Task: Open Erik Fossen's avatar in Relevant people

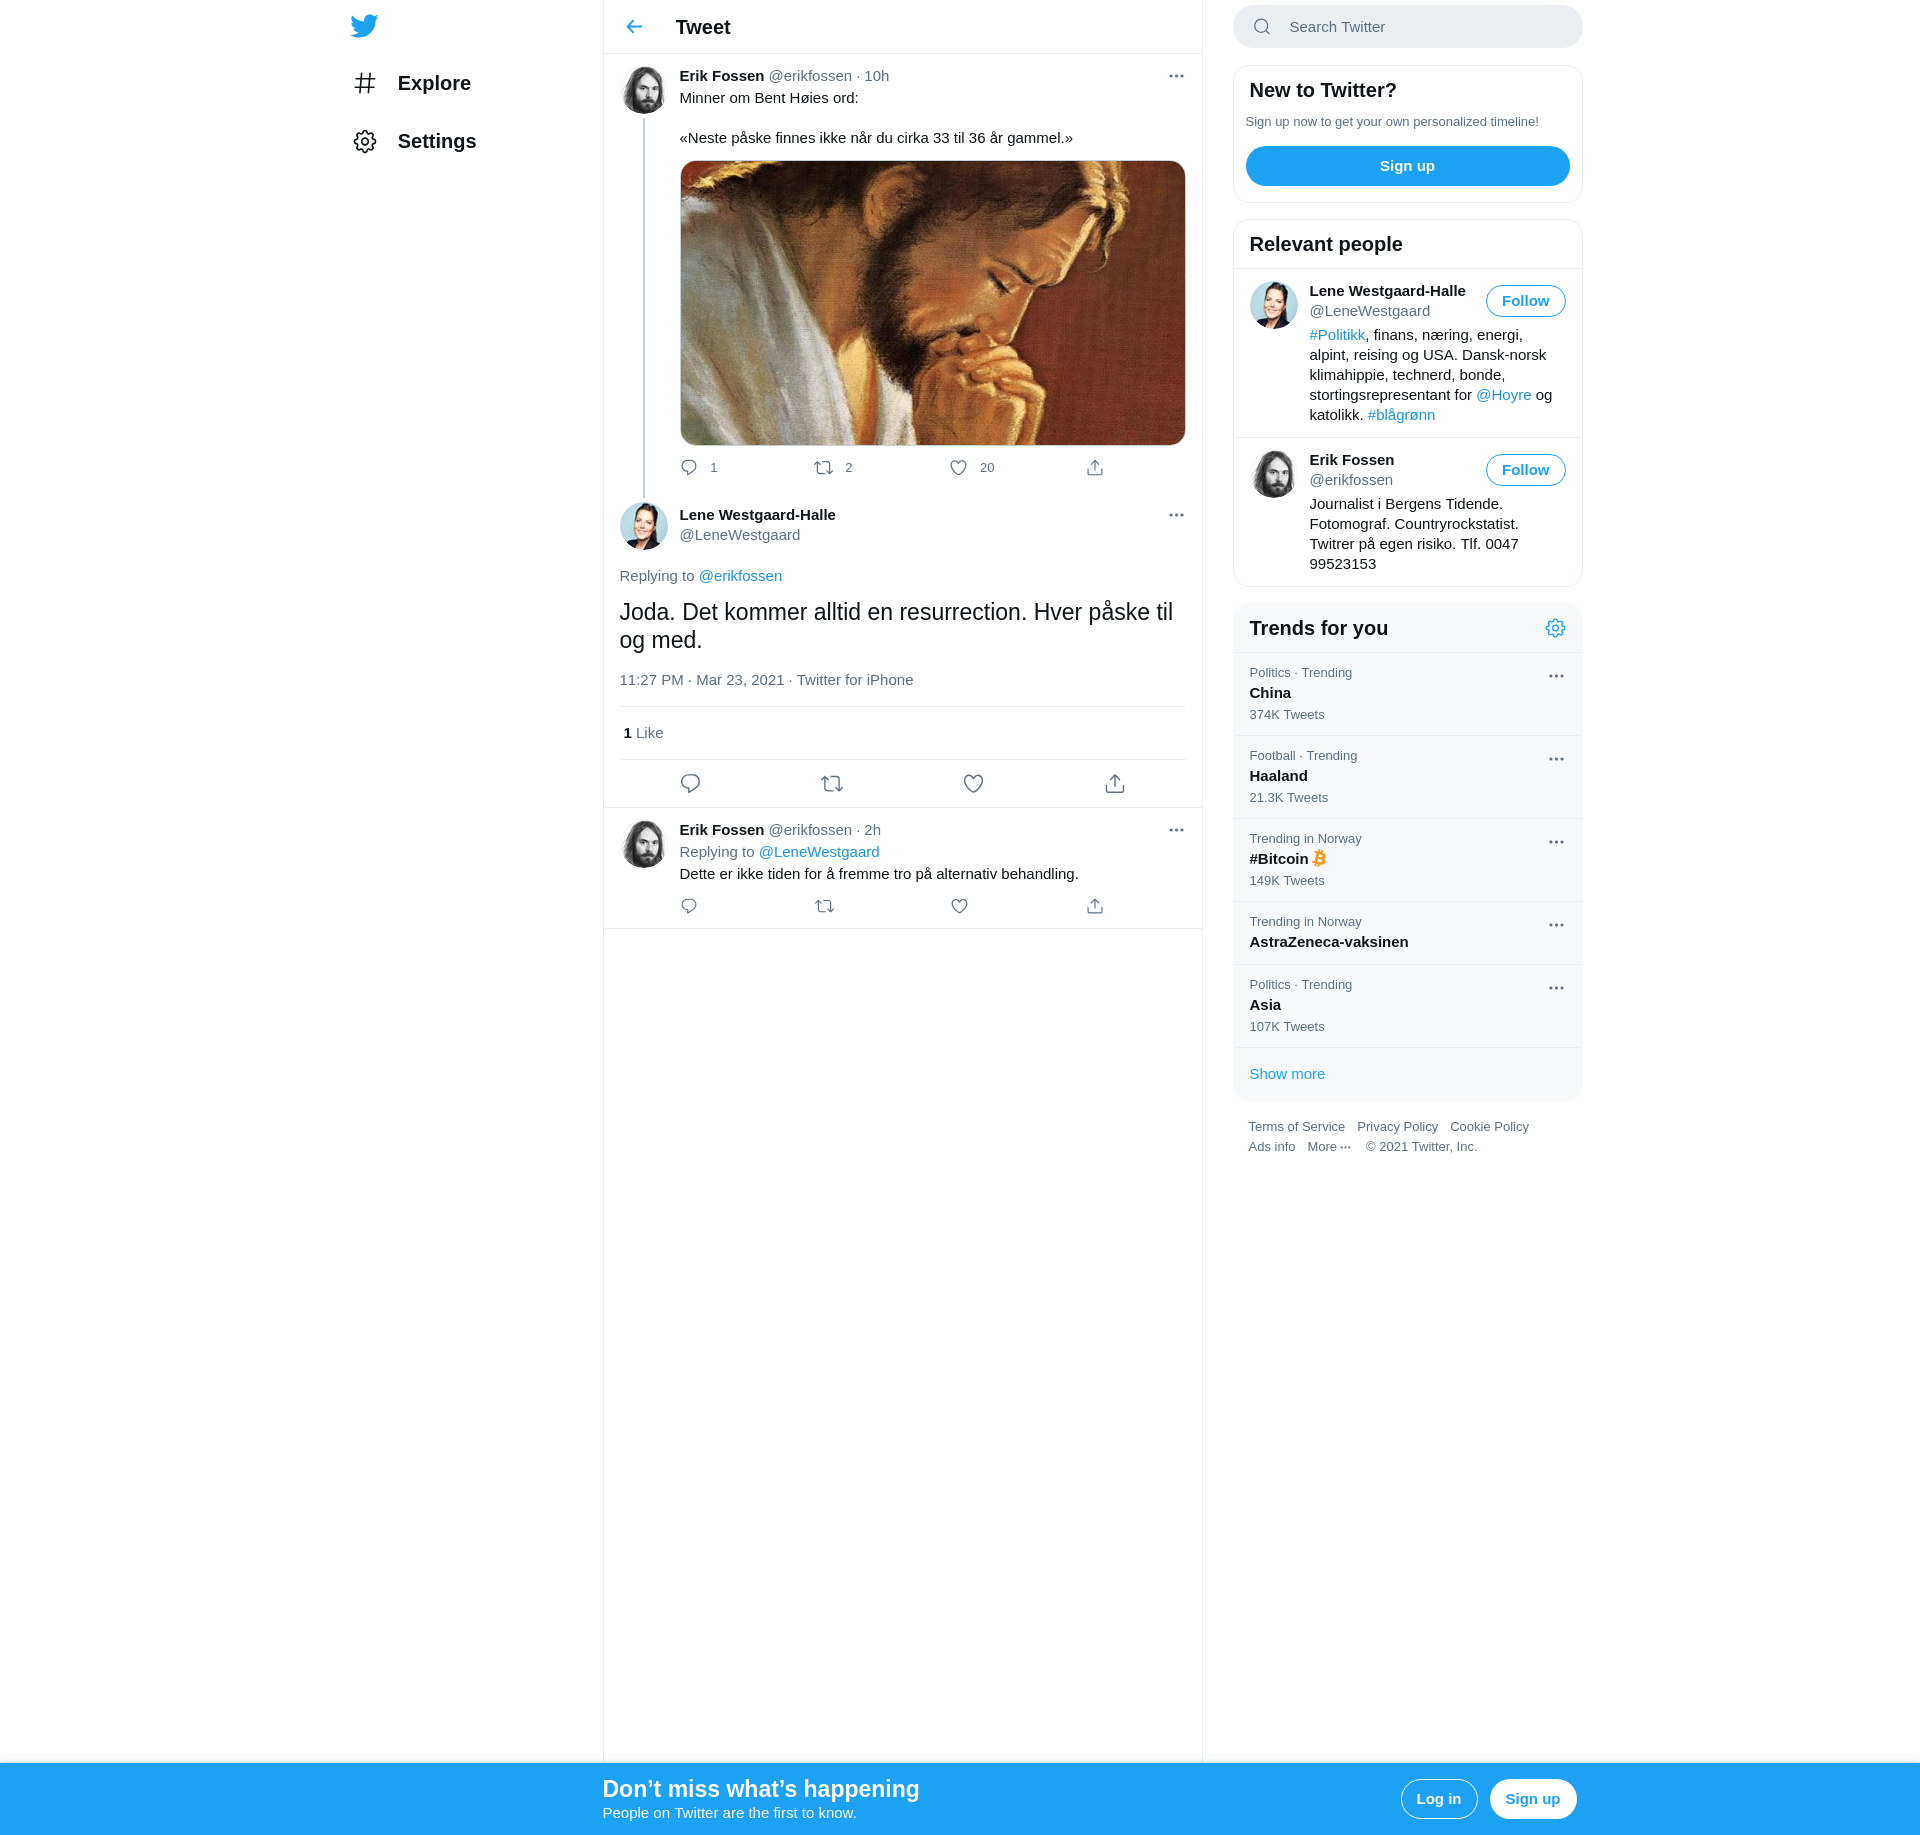Action: (1273, 474)
